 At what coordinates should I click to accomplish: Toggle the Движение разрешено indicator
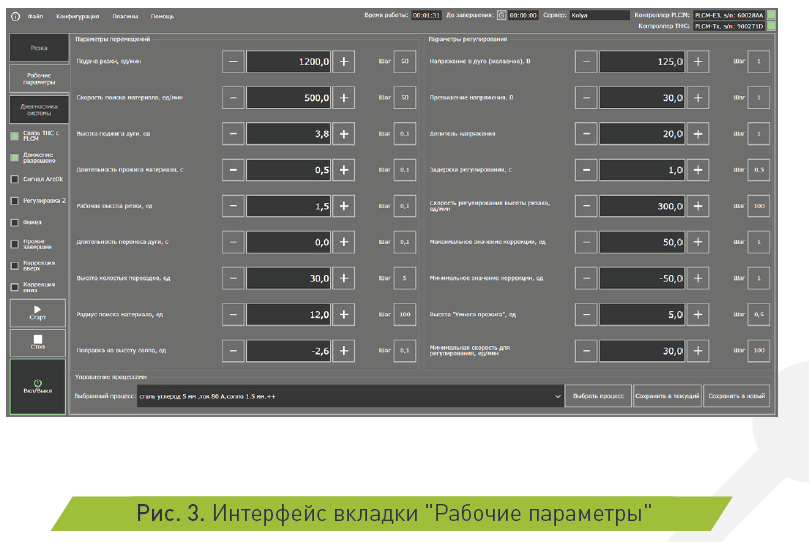pos(15,157)
